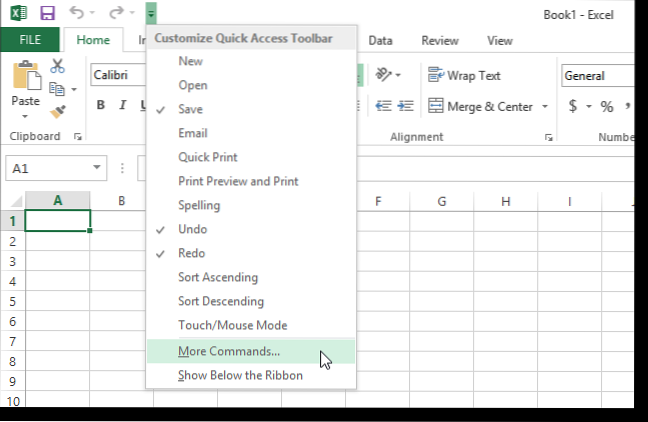Click the Format Painter brush icon

click(x=57, y=112)
